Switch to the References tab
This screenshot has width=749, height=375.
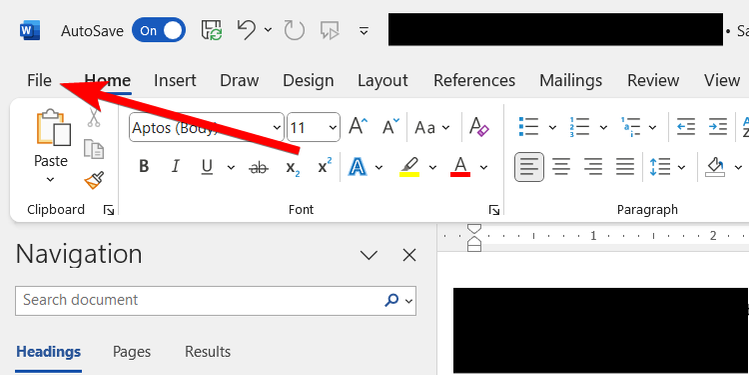click(x=474, y=80)
